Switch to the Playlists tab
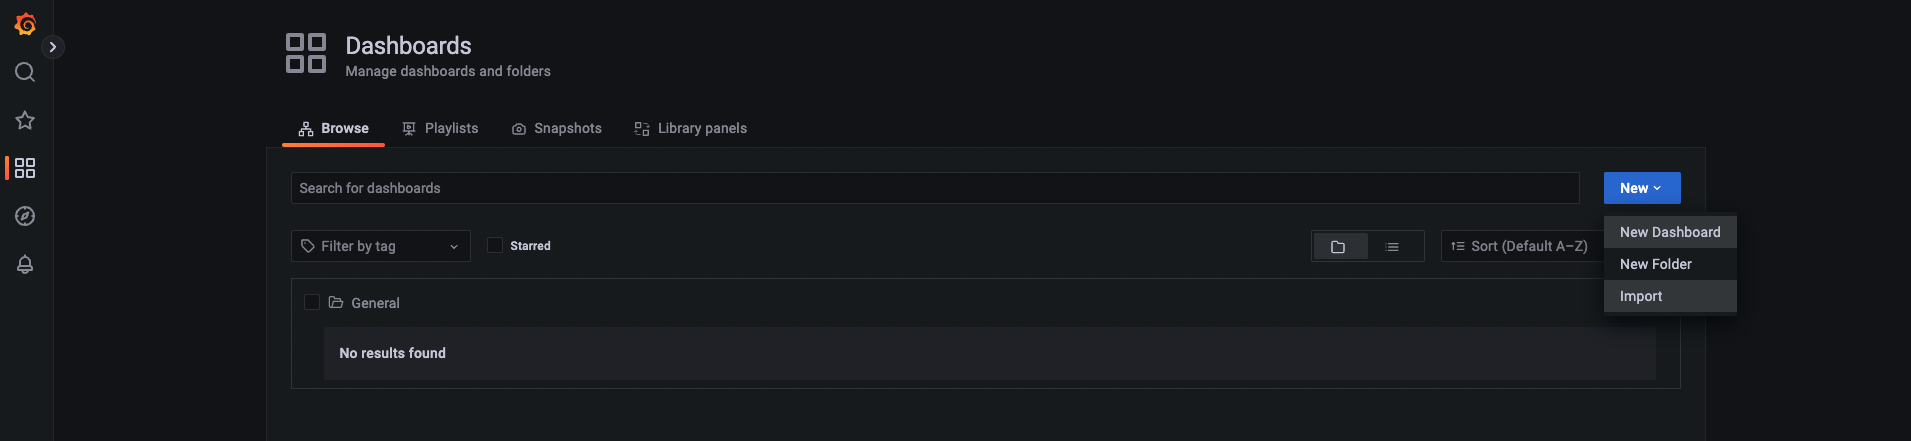This screenshot has height=441, width=1911. click(440, 128)
